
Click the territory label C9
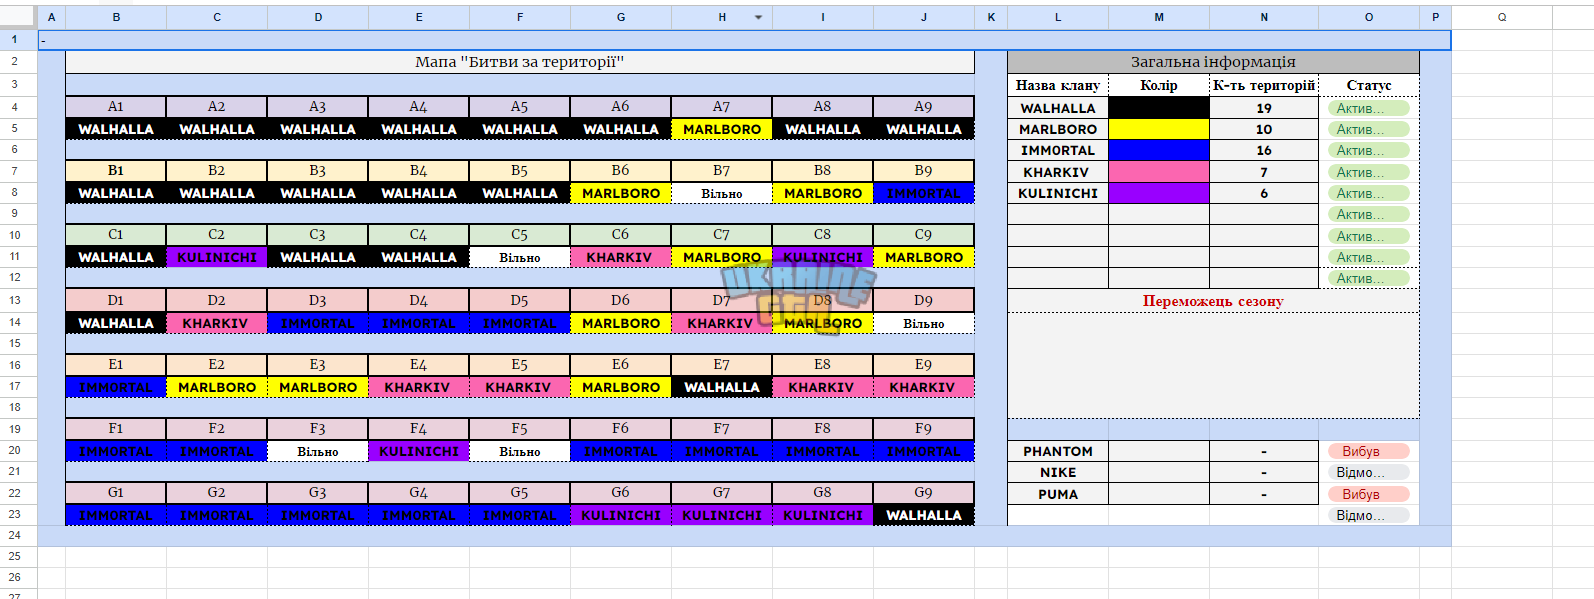point(924,235)
